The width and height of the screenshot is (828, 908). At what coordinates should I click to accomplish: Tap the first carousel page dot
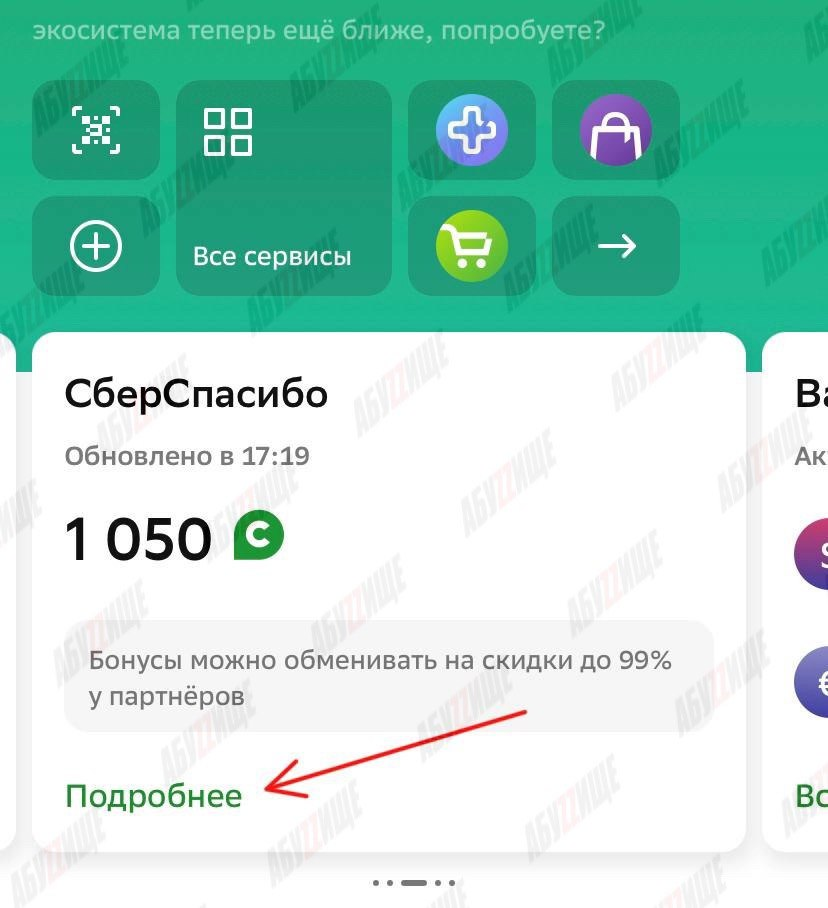(376, 883)
